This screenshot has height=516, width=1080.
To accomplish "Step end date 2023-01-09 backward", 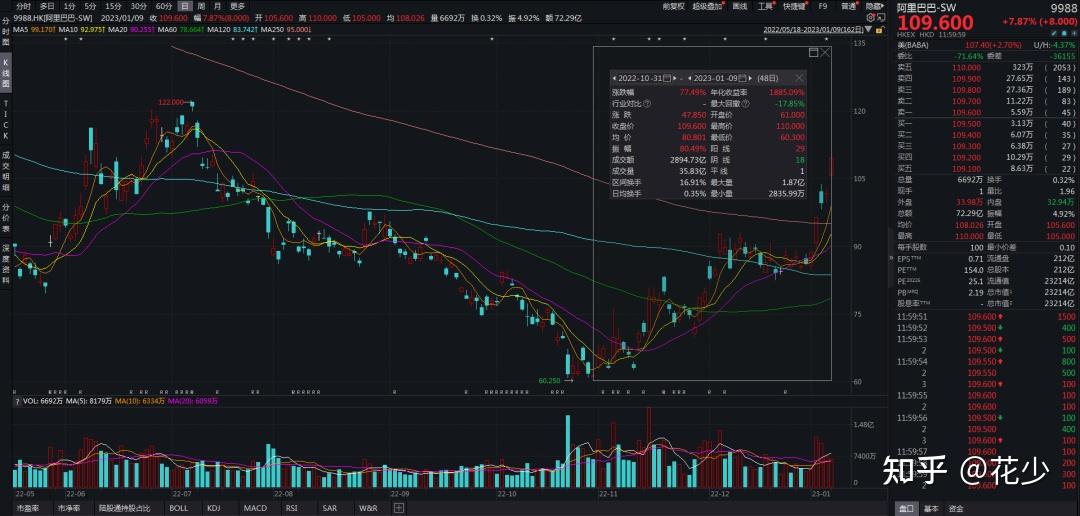I will [689, 78].
